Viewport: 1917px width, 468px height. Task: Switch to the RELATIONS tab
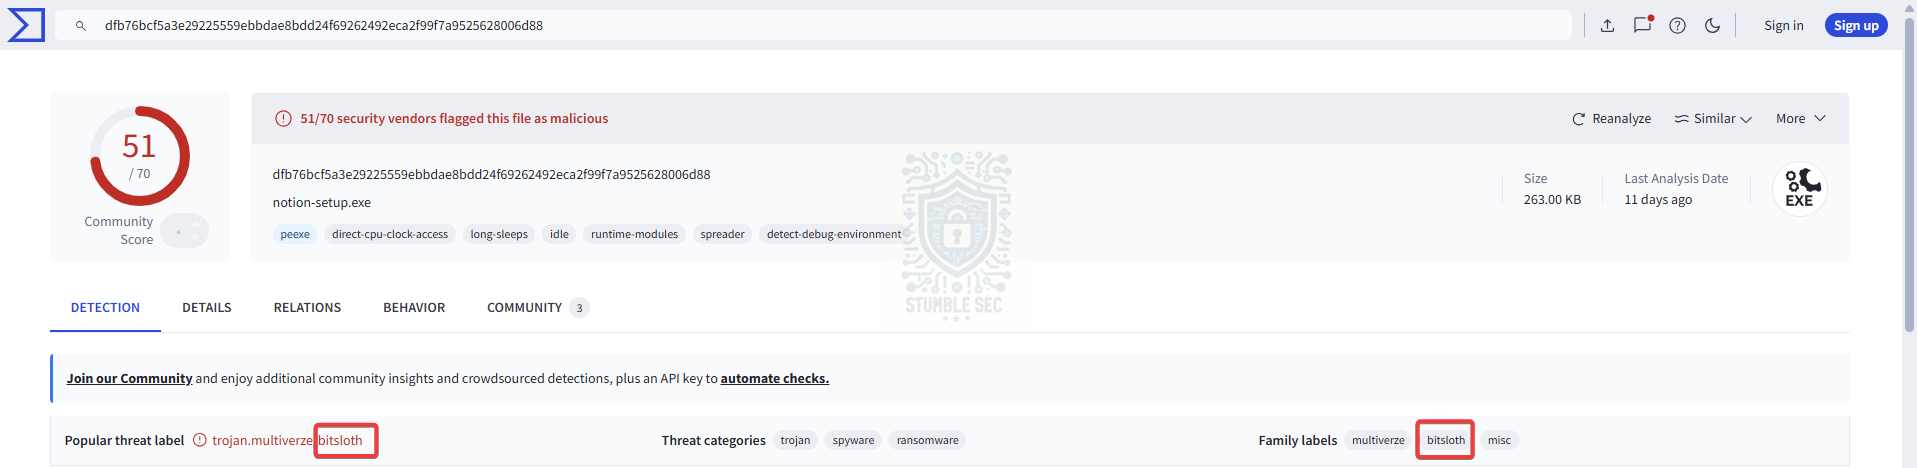(307, 308)
